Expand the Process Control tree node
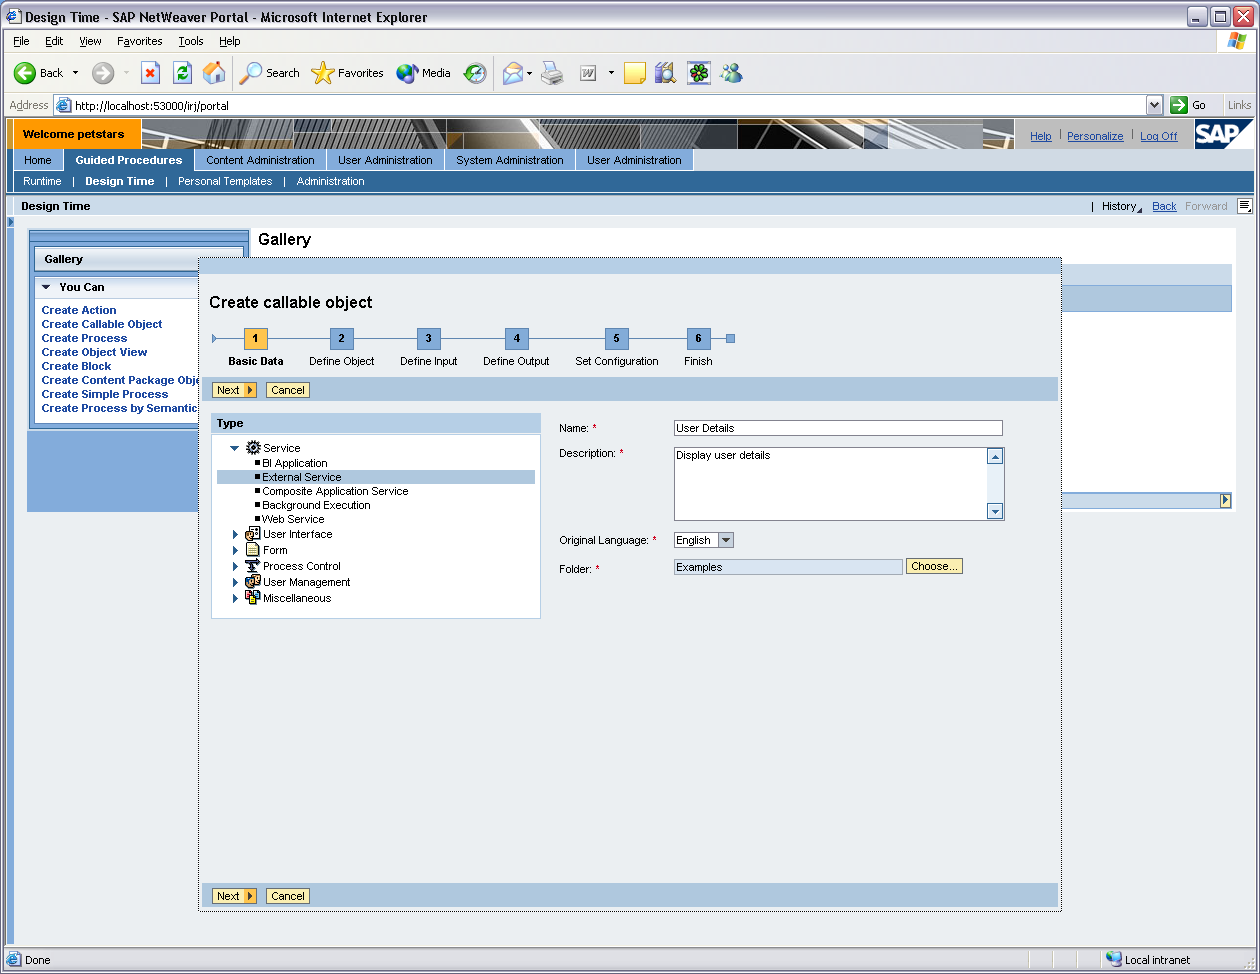 236,567
